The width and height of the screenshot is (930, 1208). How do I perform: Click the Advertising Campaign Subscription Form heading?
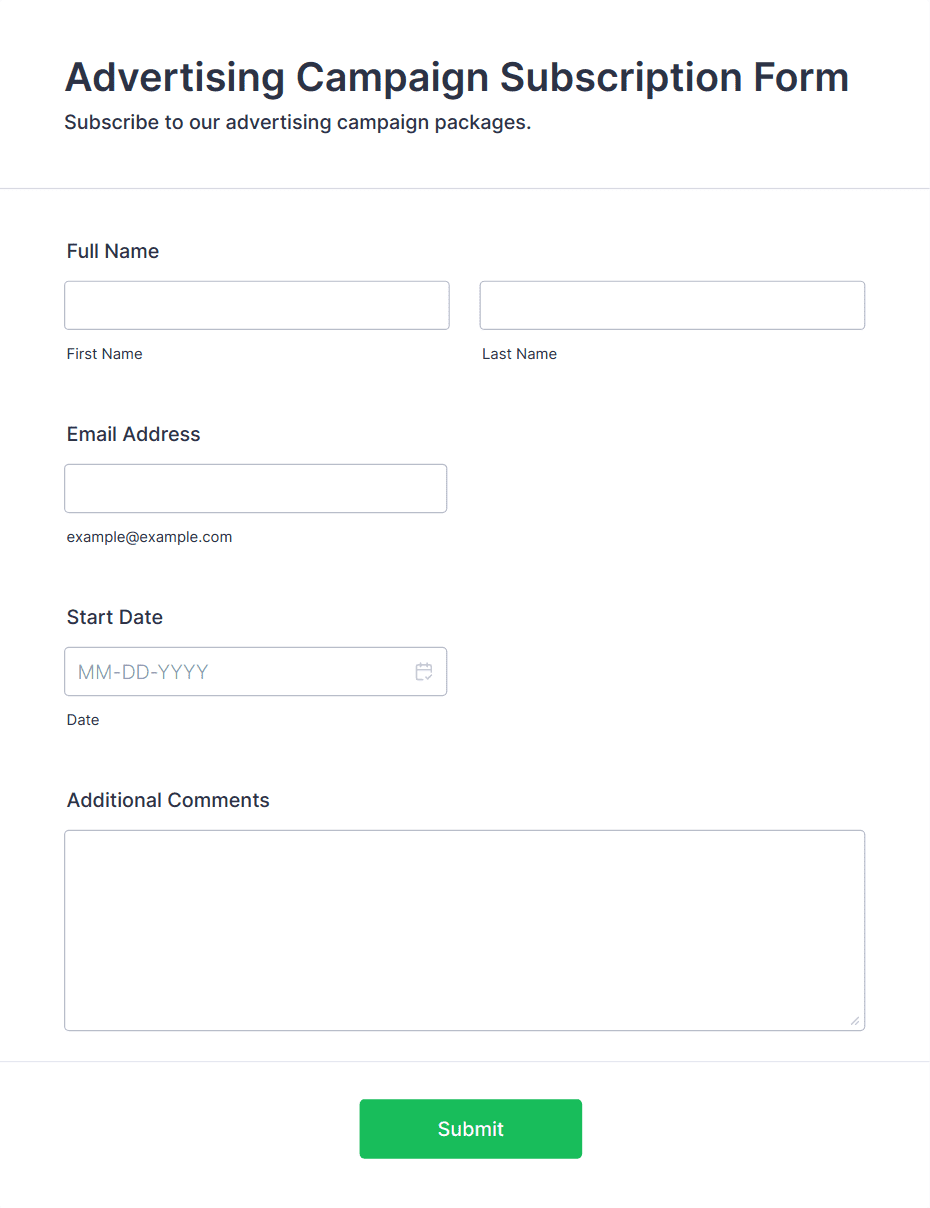coord(457,77)
